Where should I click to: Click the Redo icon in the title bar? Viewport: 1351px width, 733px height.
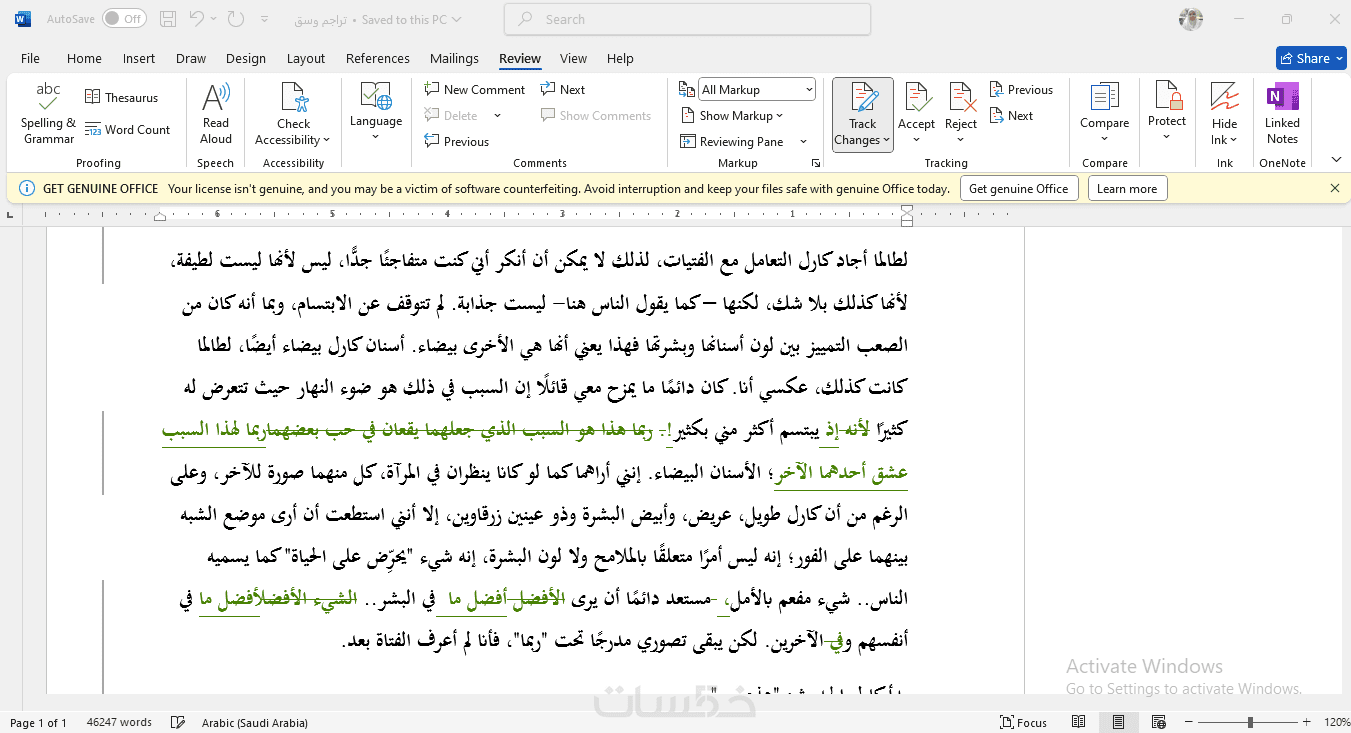click(236, 19)
